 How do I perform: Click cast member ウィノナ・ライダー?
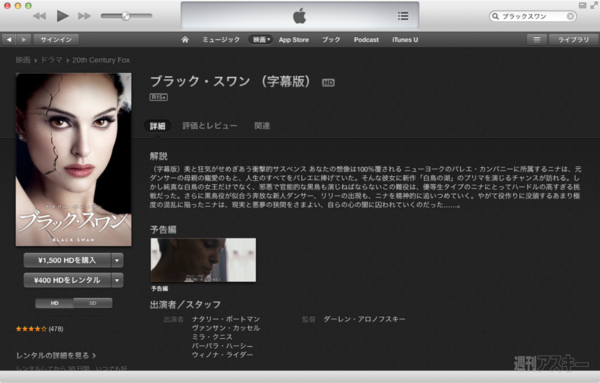[222, 355]
